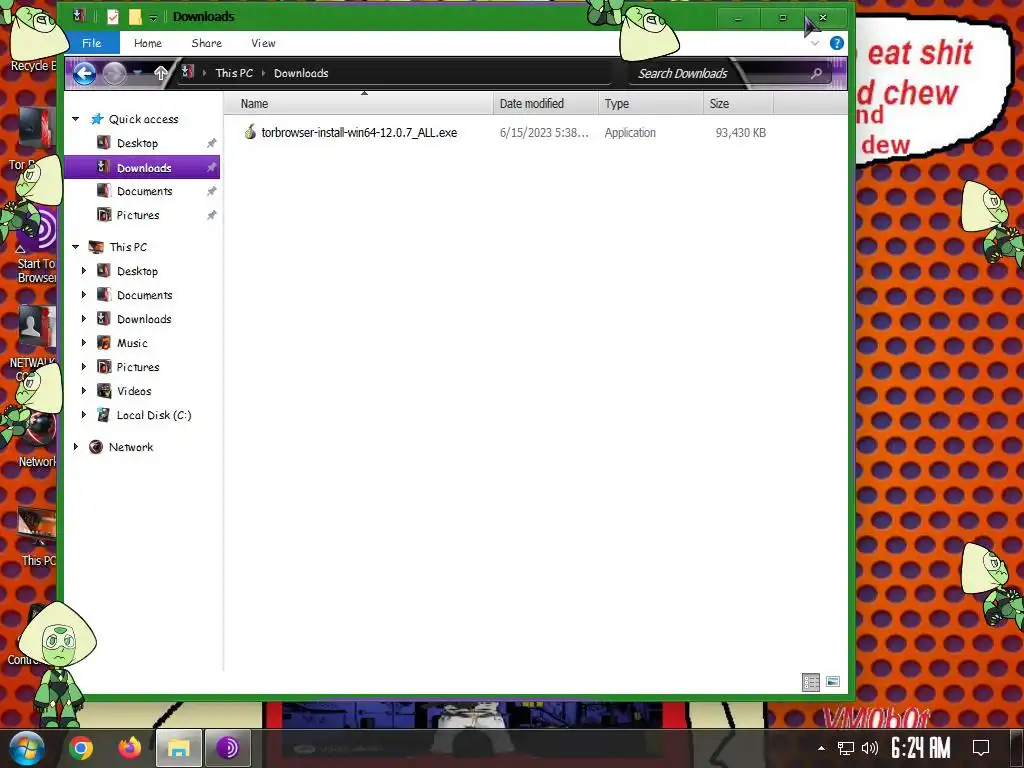Open Videos folder under This PC
The image size is (1024, 768).
pyautogui.click(x=134, y=391)
